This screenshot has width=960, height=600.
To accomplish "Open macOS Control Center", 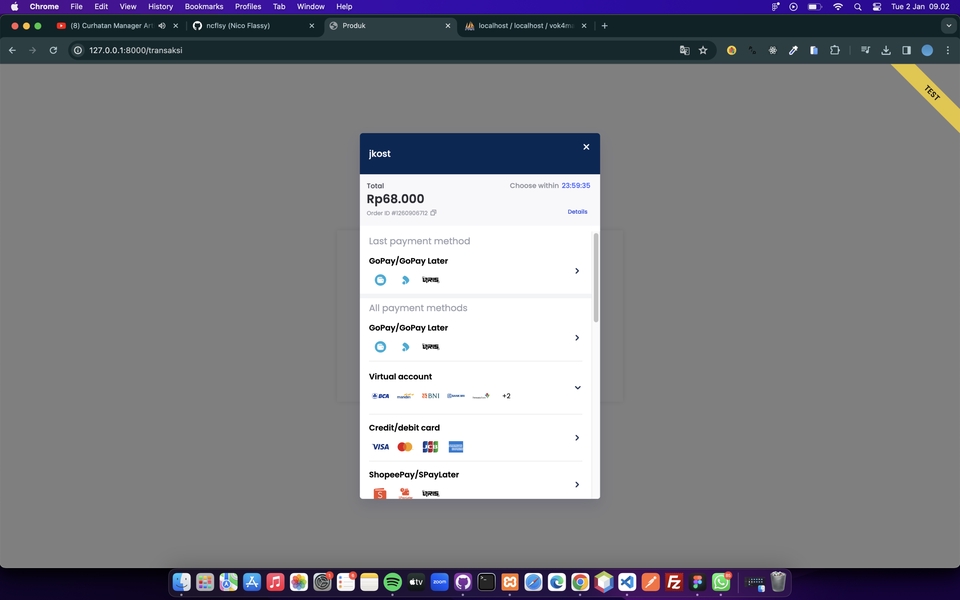I will (877, 7).
